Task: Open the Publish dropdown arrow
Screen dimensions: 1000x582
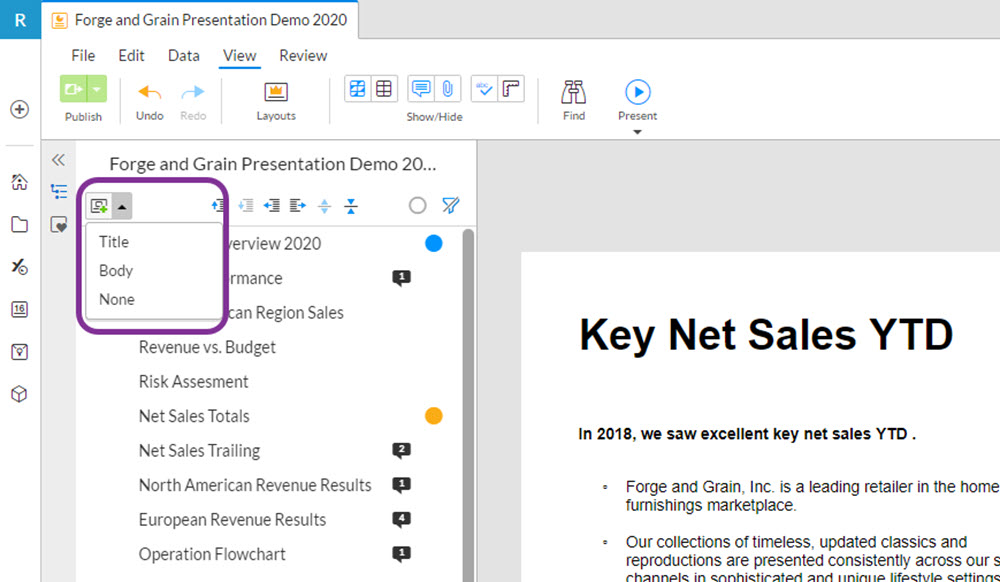Action: [96, 89]
